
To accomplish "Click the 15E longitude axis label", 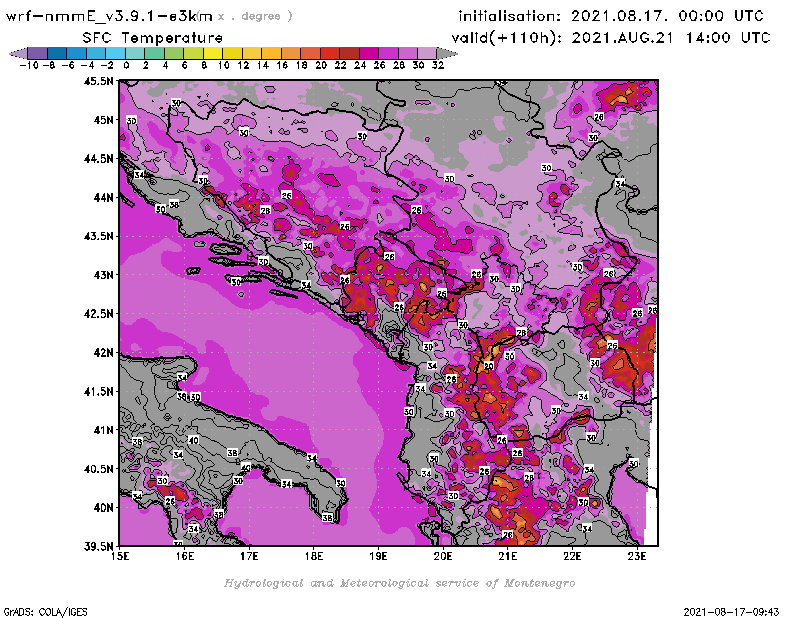I will [120, 556].
